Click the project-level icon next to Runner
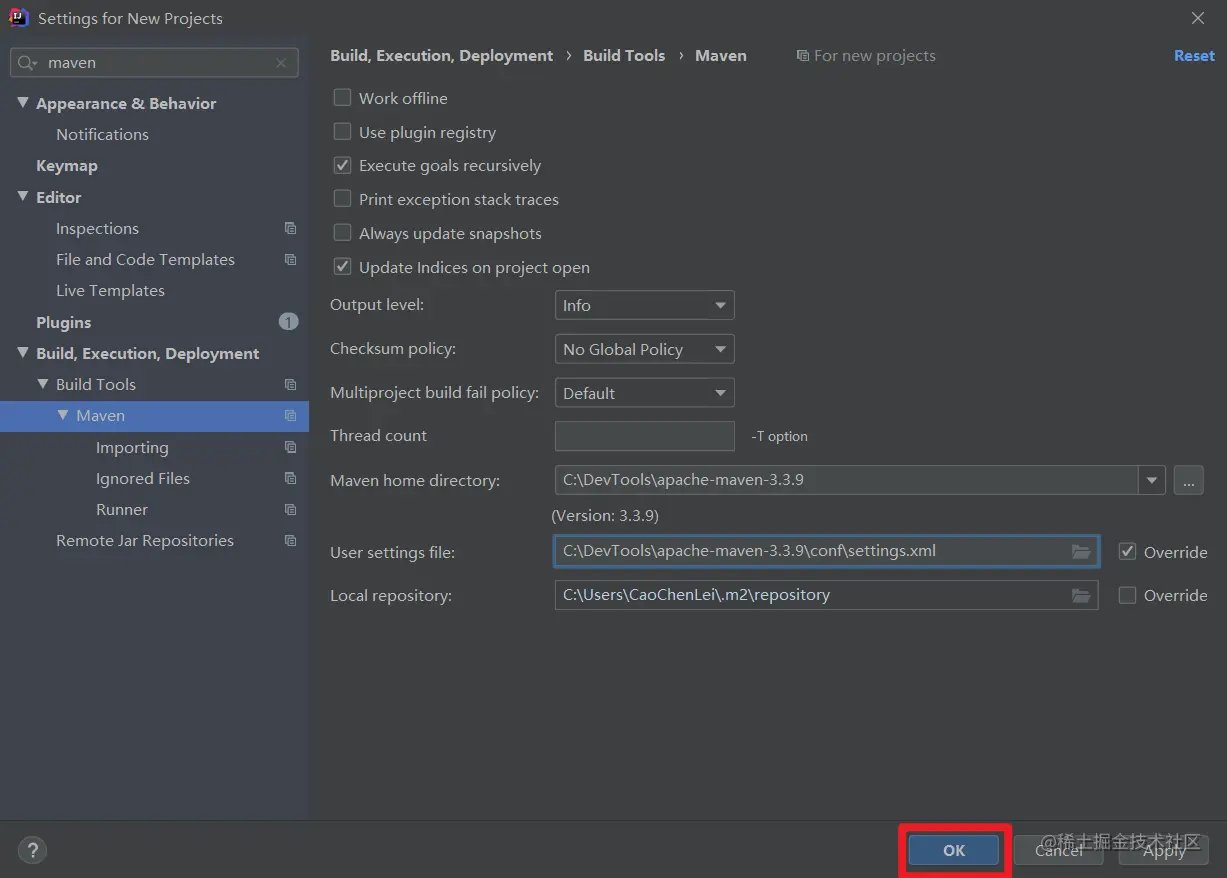 point(290,509)
